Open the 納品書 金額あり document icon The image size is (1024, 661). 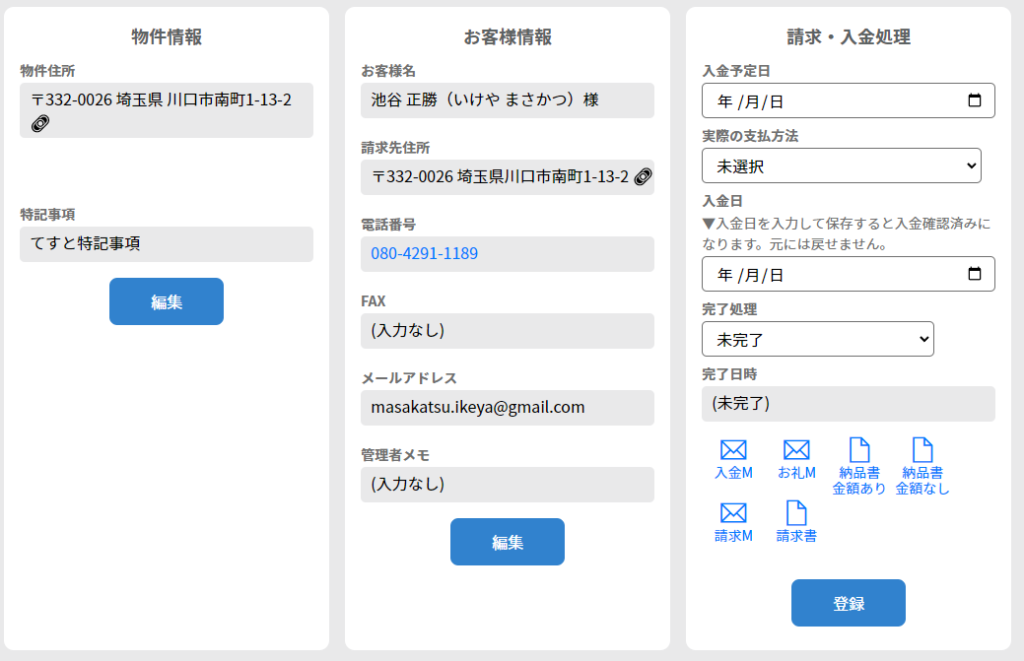[859, 451]
